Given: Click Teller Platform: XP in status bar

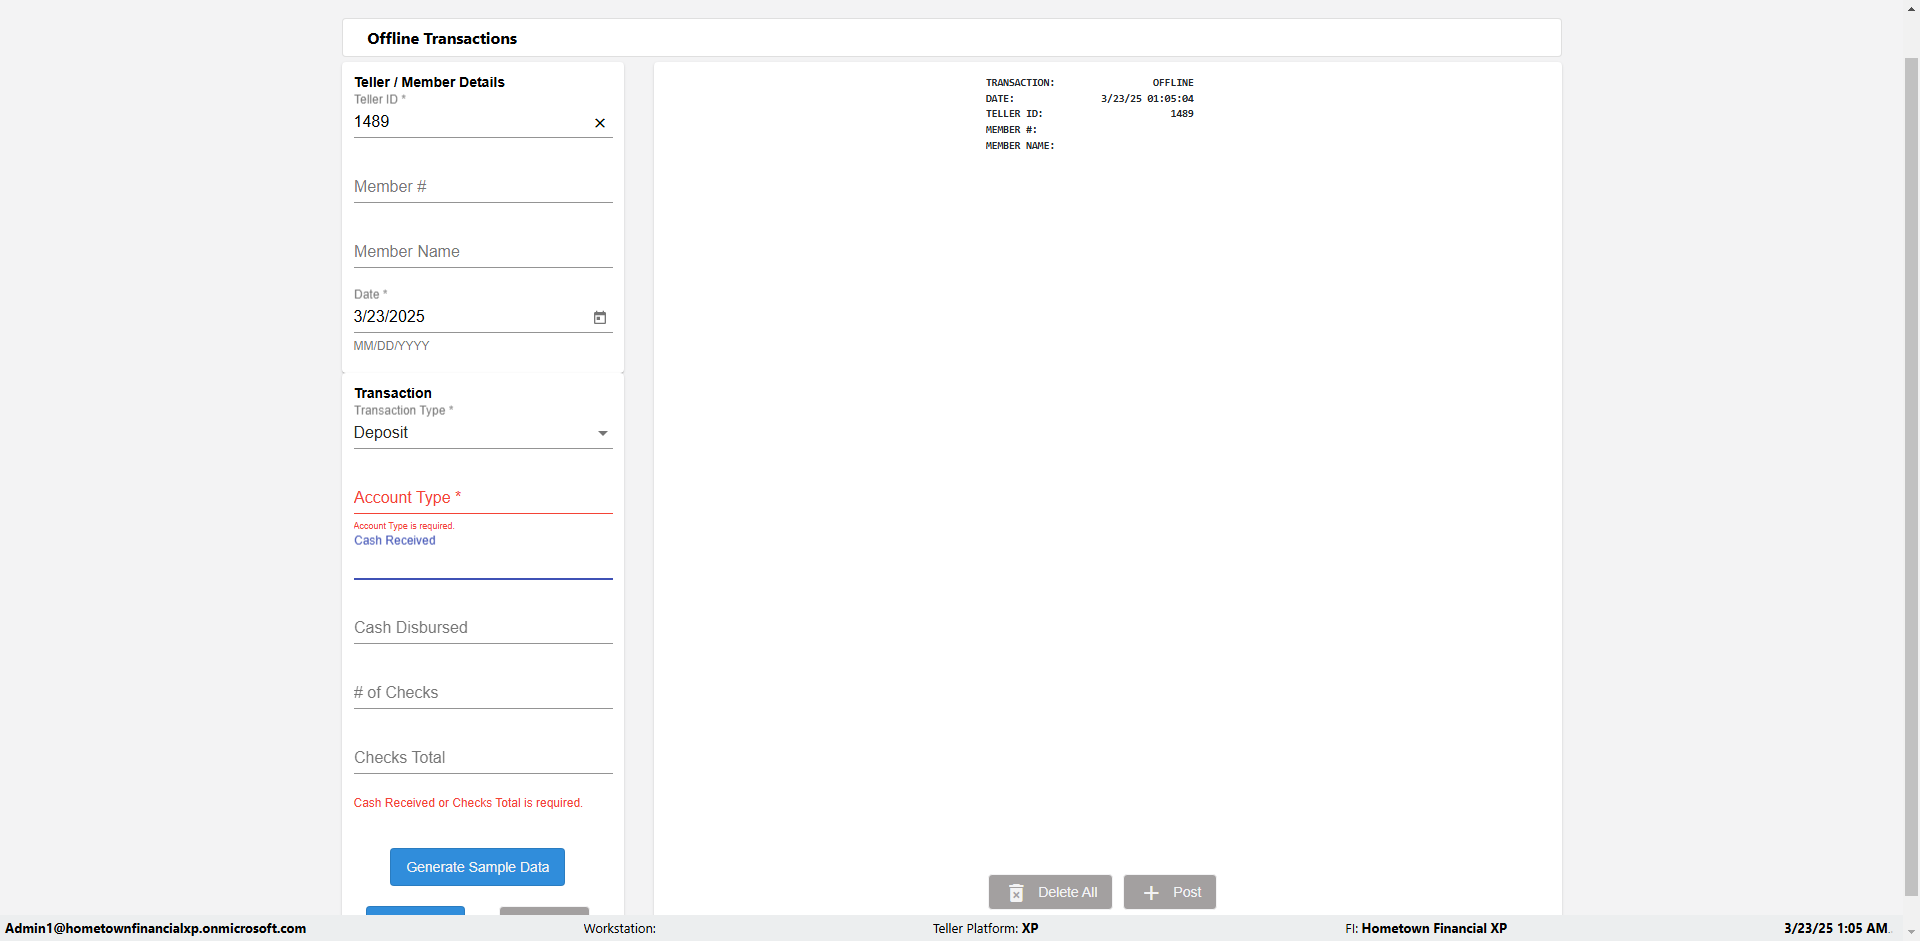Looking at the screenshot, I should pos(986,929).
